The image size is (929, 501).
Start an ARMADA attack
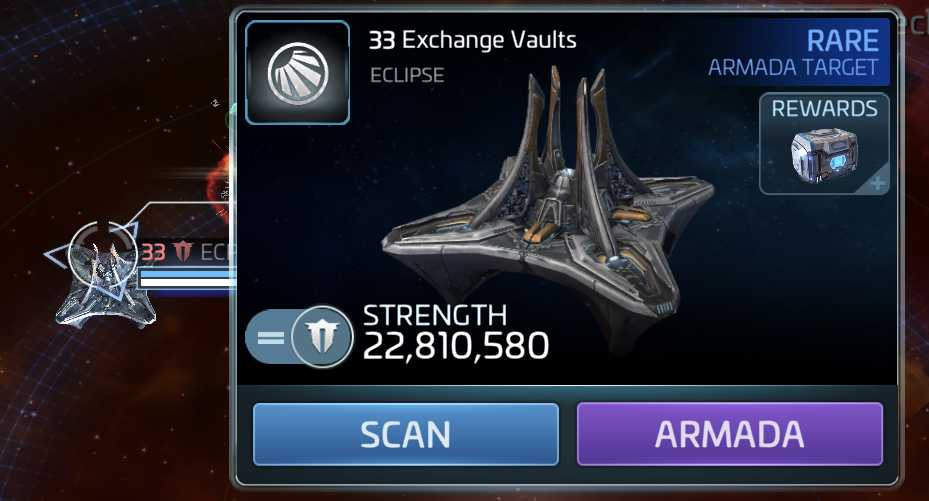pyautogui.click(x=730, y=434)
